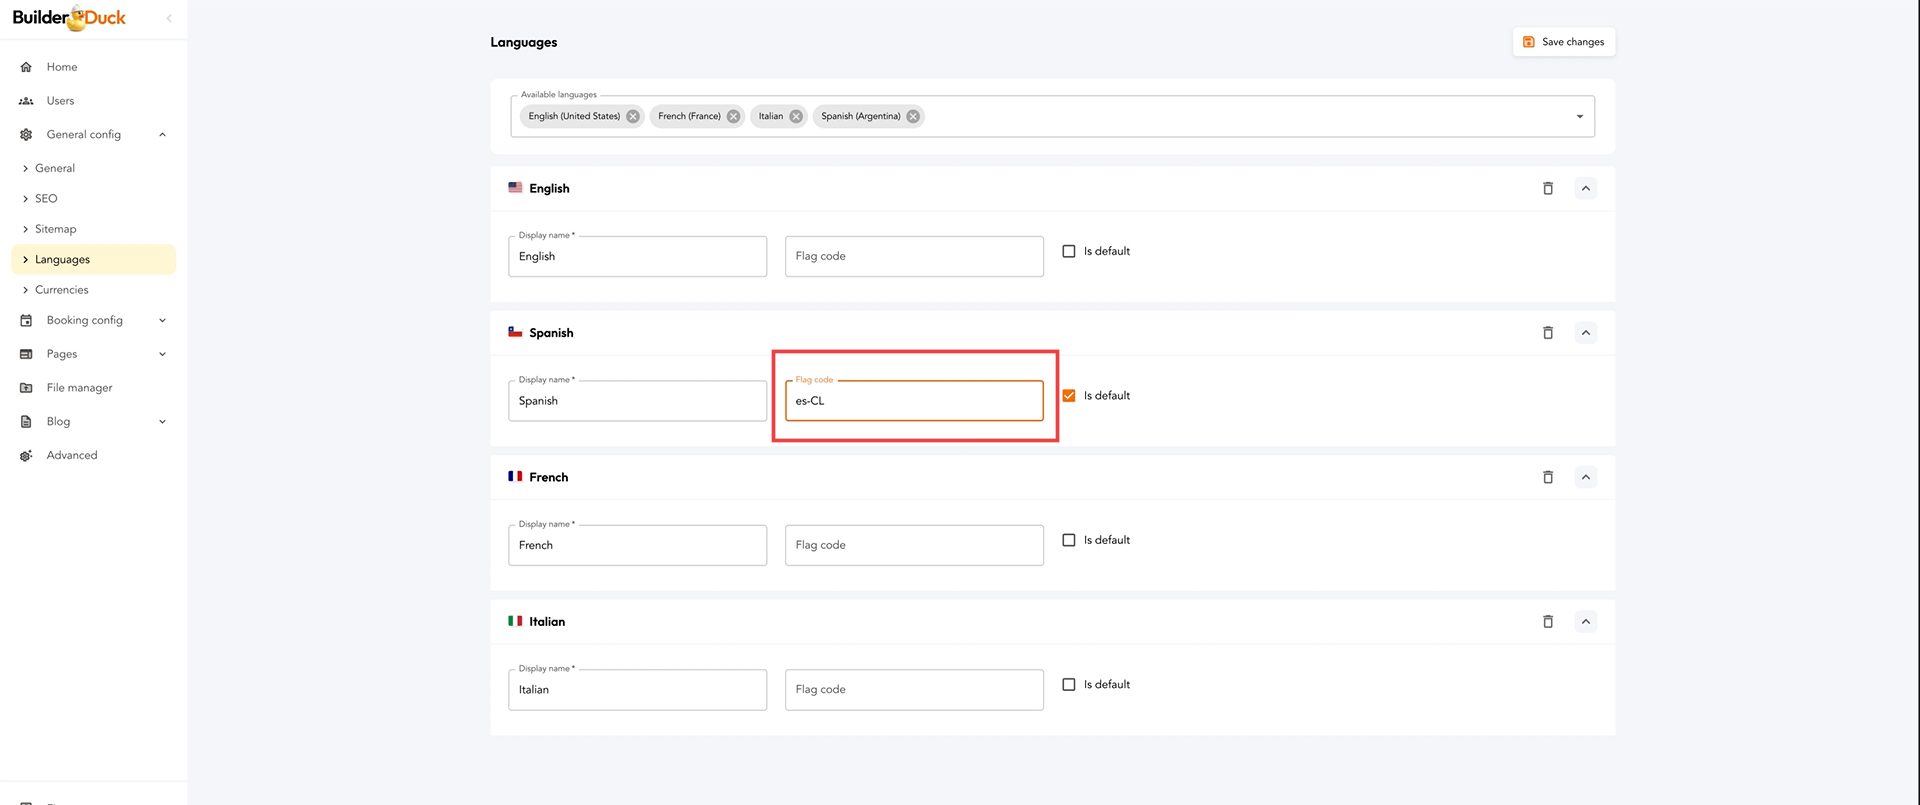Open the Available languages dropdown arrow

tap(1579, 117)
